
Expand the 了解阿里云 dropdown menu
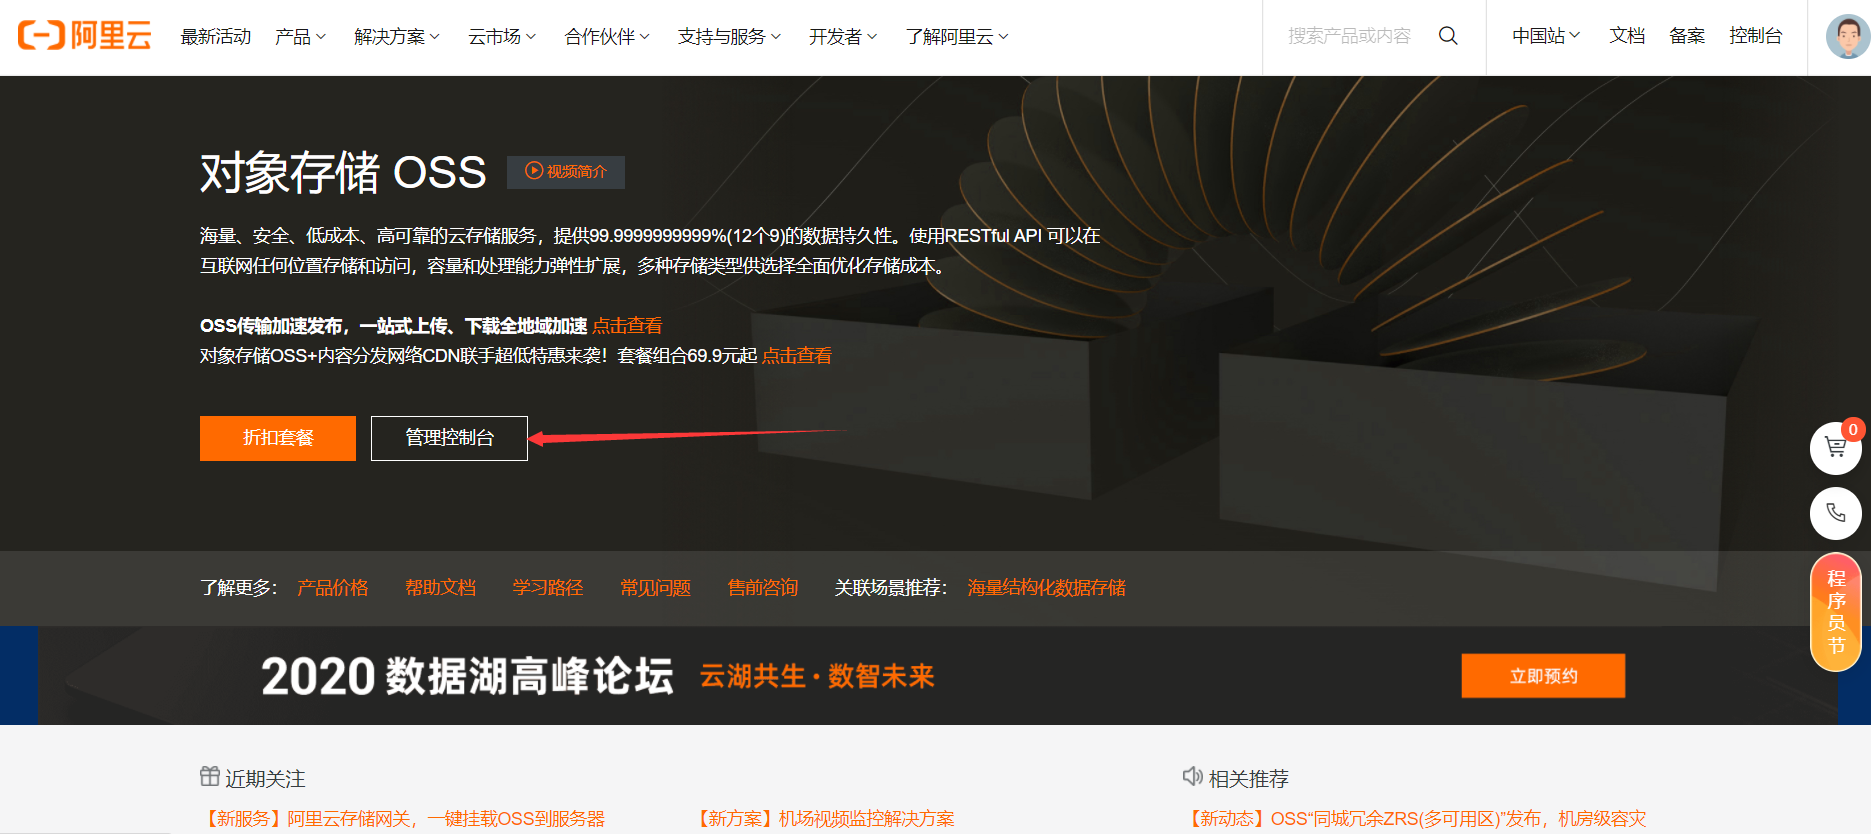point(957,37)
